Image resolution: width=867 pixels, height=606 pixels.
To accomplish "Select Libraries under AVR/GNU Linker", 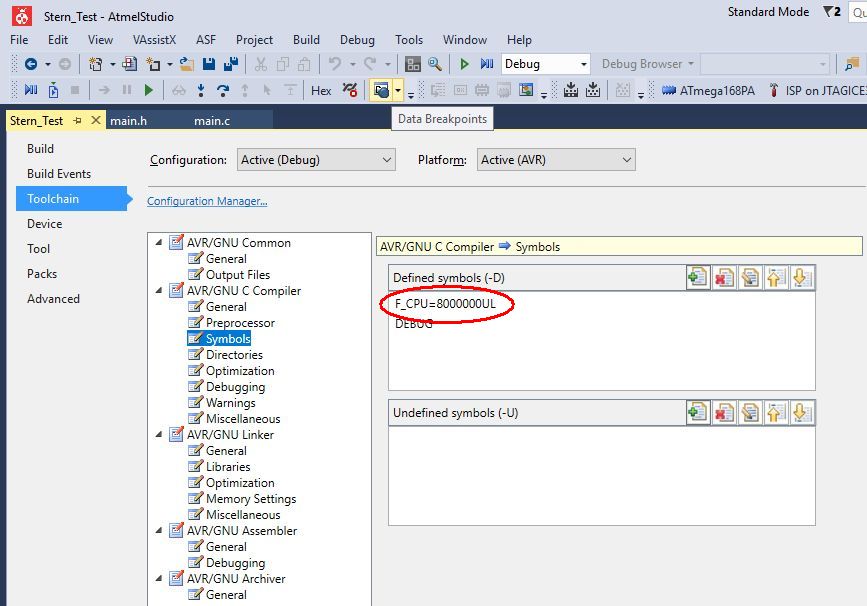I will [x=228, y=467].
